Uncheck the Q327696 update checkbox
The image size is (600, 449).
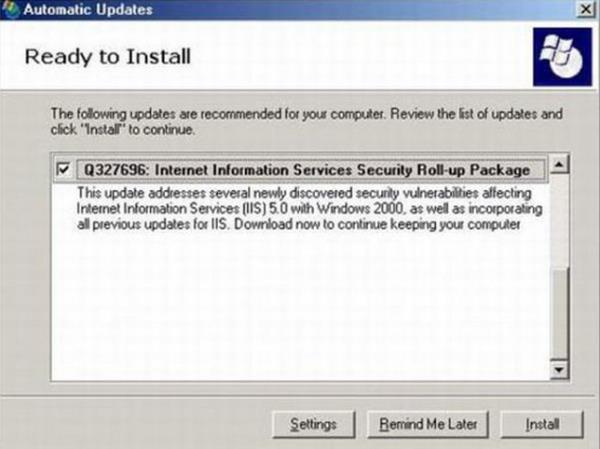(x=65, y=169)
